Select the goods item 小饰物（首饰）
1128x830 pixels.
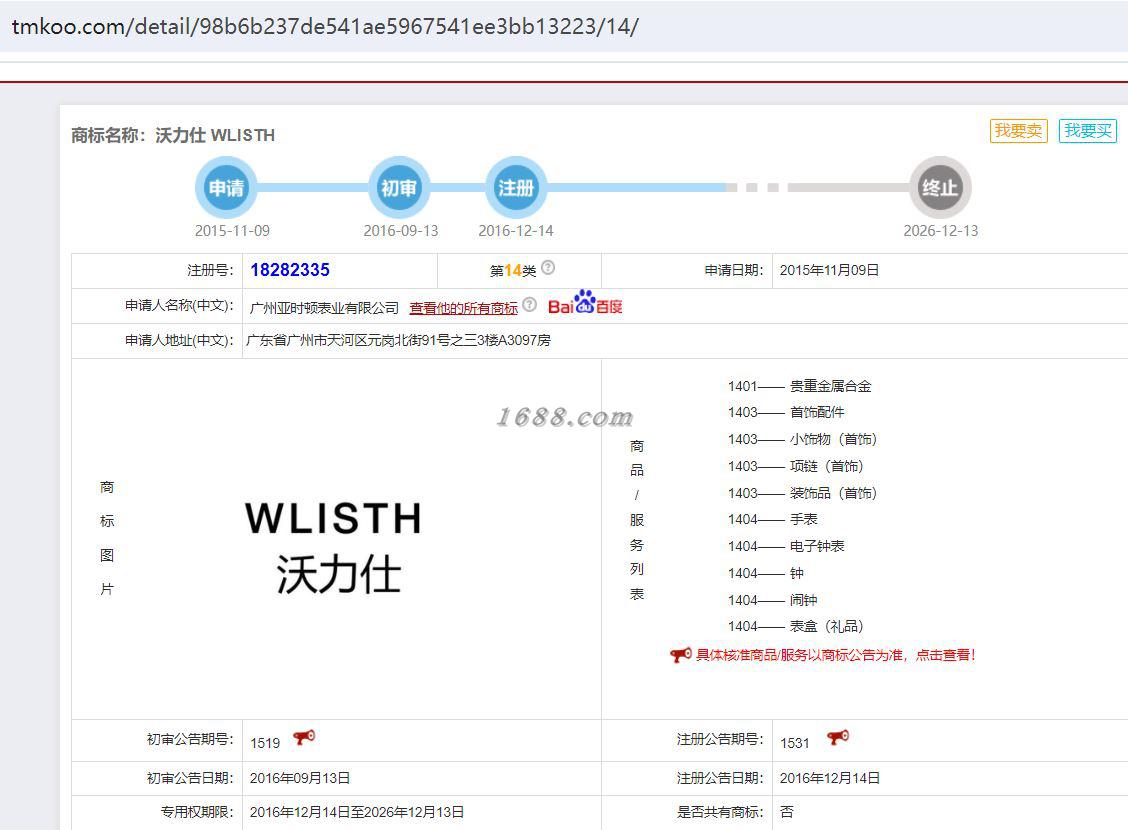[833, 439]
